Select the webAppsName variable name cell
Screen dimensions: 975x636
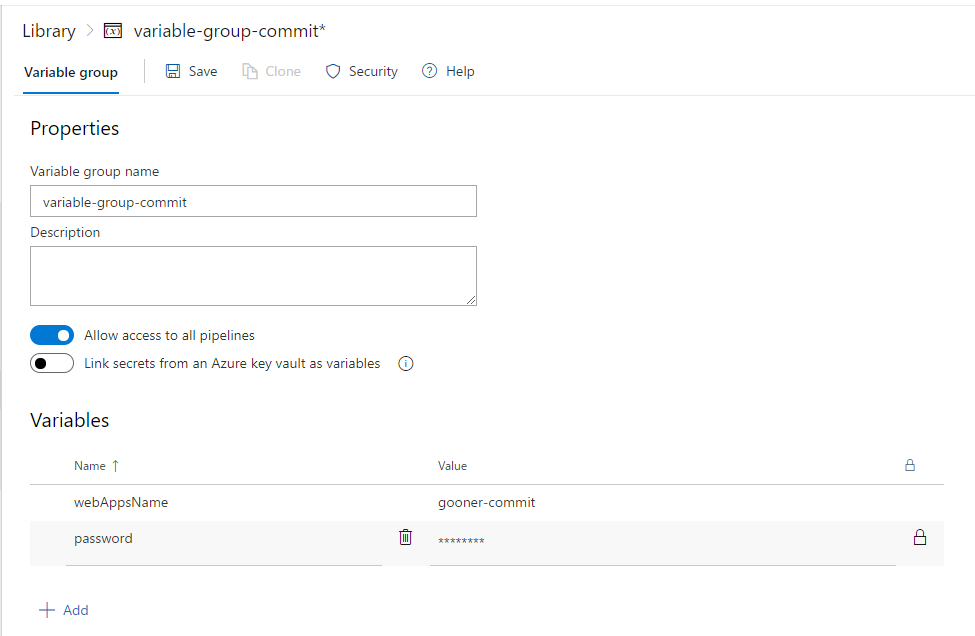121,503
